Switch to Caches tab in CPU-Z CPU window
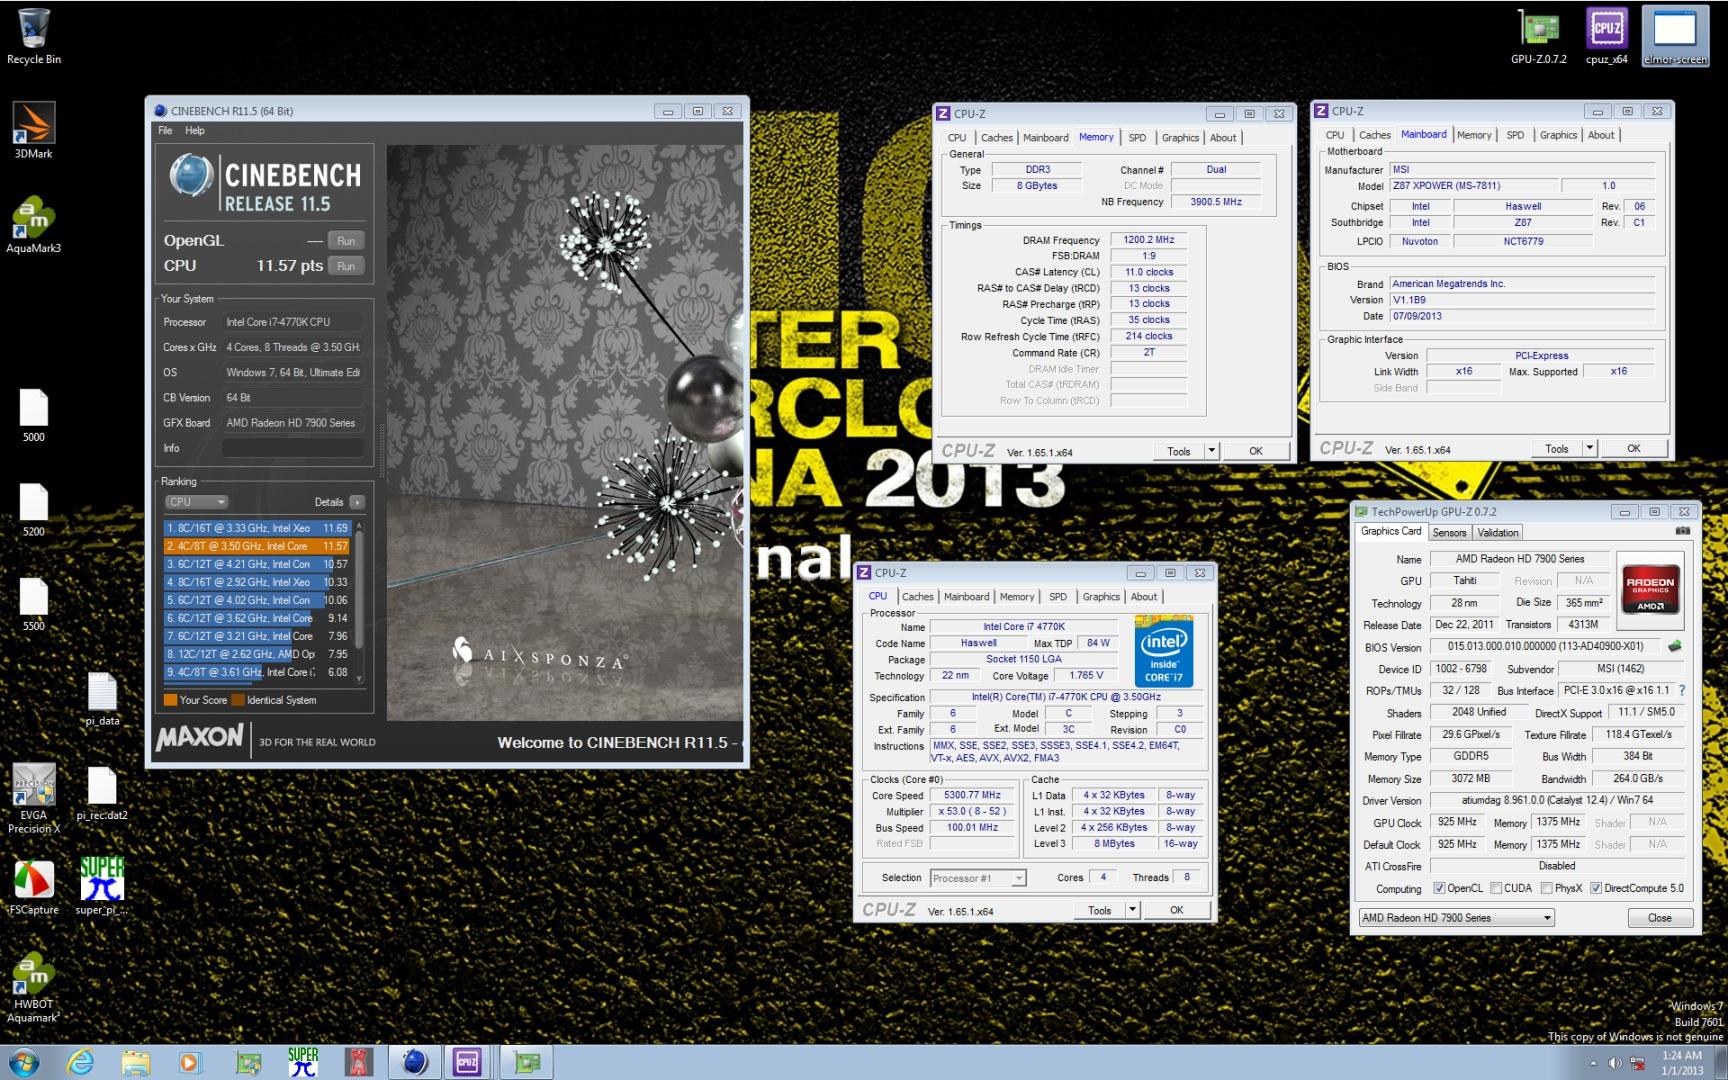The image size is (1728, 1080). 917,597
